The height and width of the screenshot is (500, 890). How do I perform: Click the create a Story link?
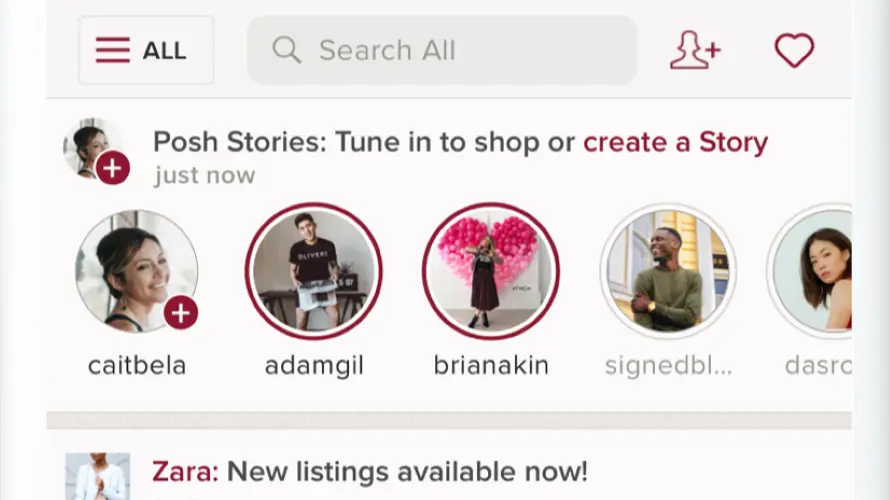tap(675, 142)
